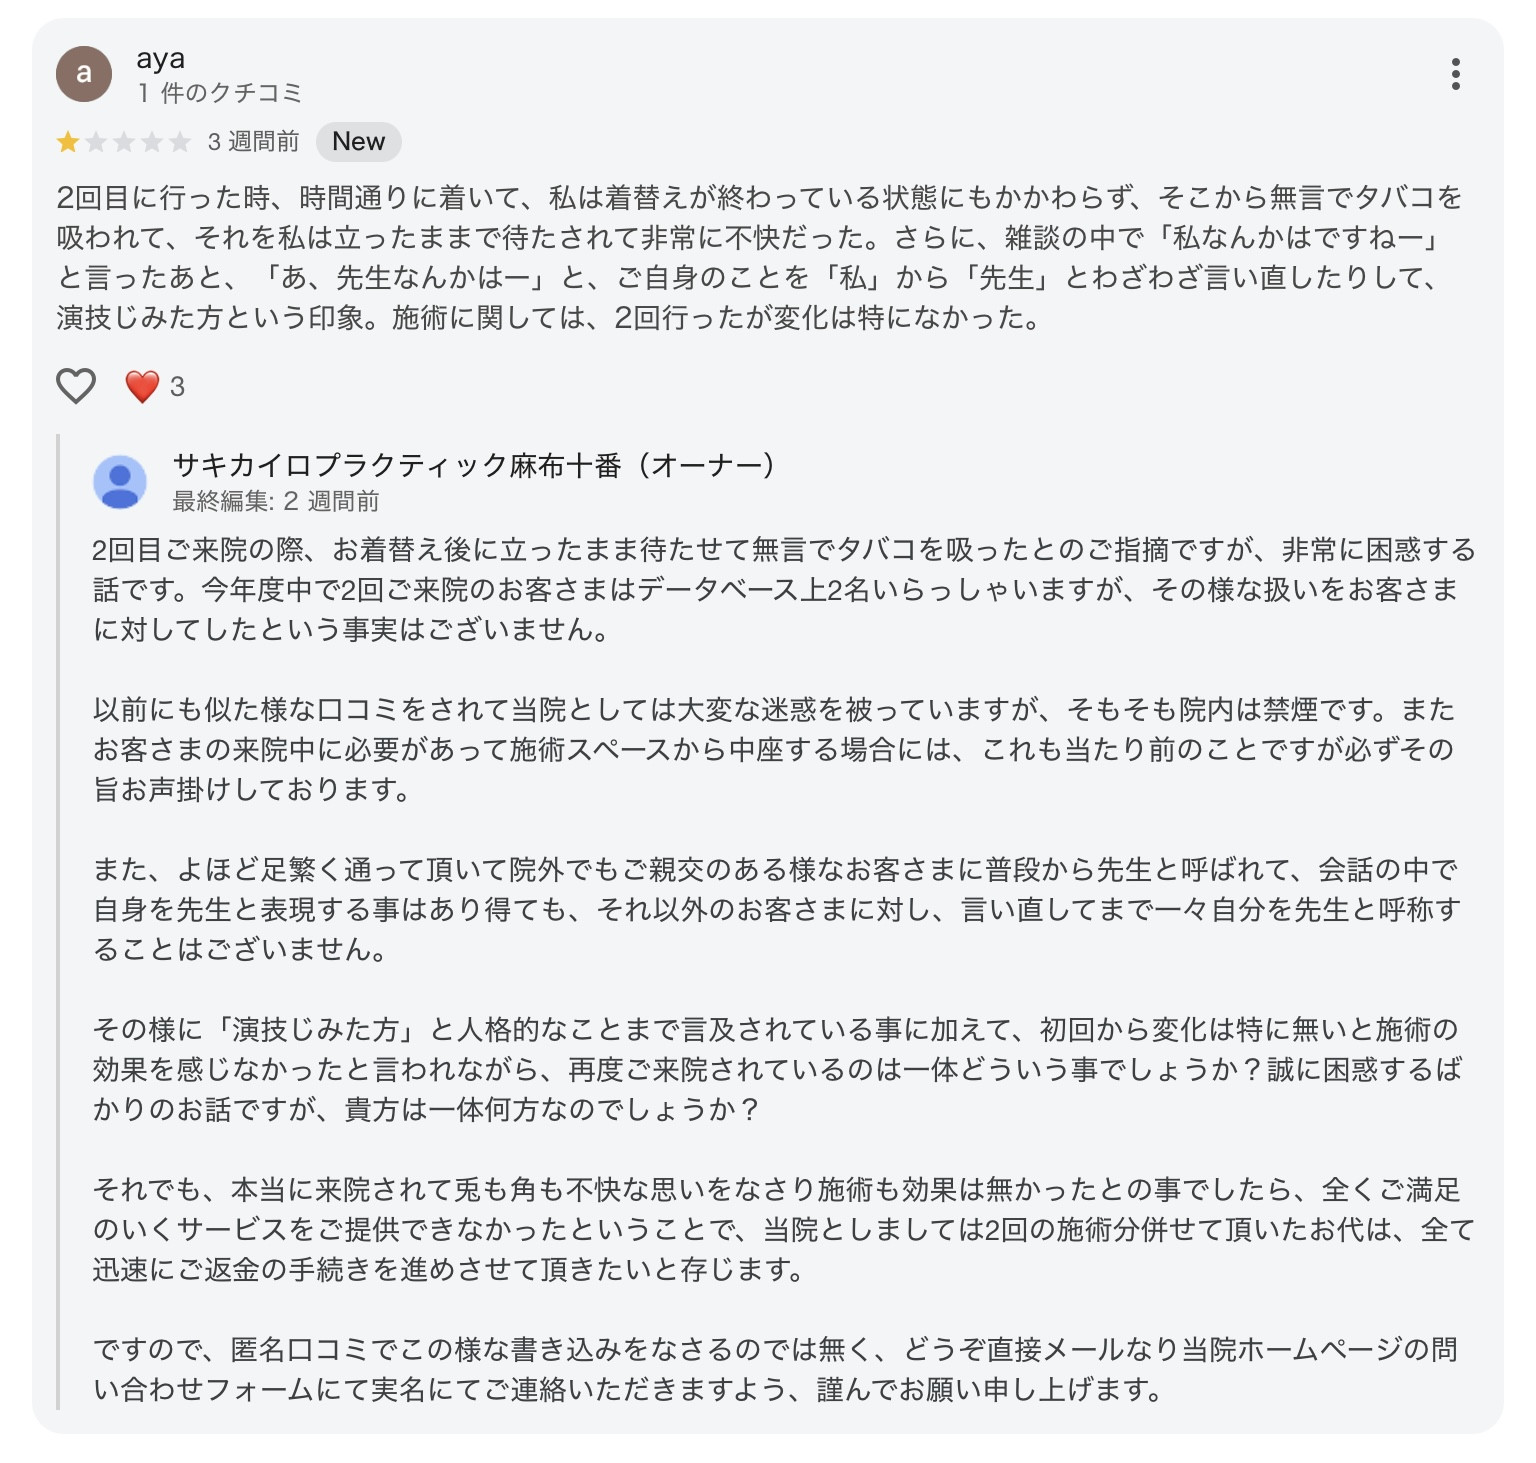
Task: Click the "最終編集: 2 週間前" edit timestamp
Action: 275,501
